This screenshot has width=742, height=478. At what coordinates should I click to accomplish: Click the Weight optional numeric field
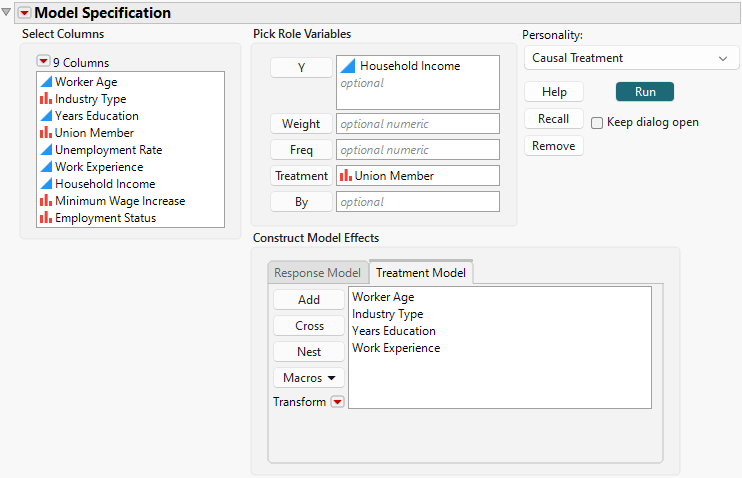[418, 124]
